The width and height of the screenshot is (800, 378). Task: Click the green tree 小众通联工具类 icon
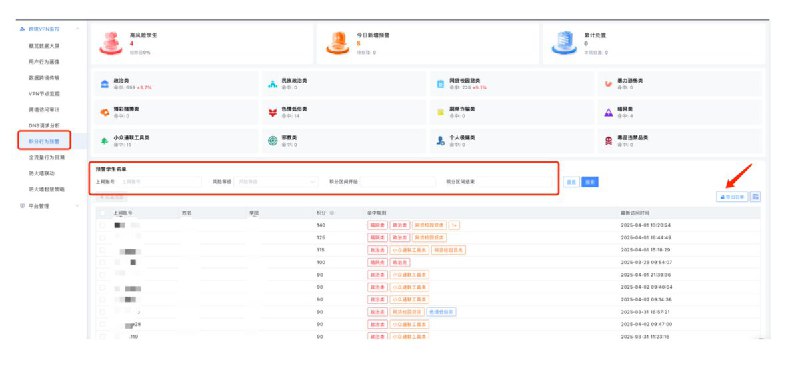105,141
